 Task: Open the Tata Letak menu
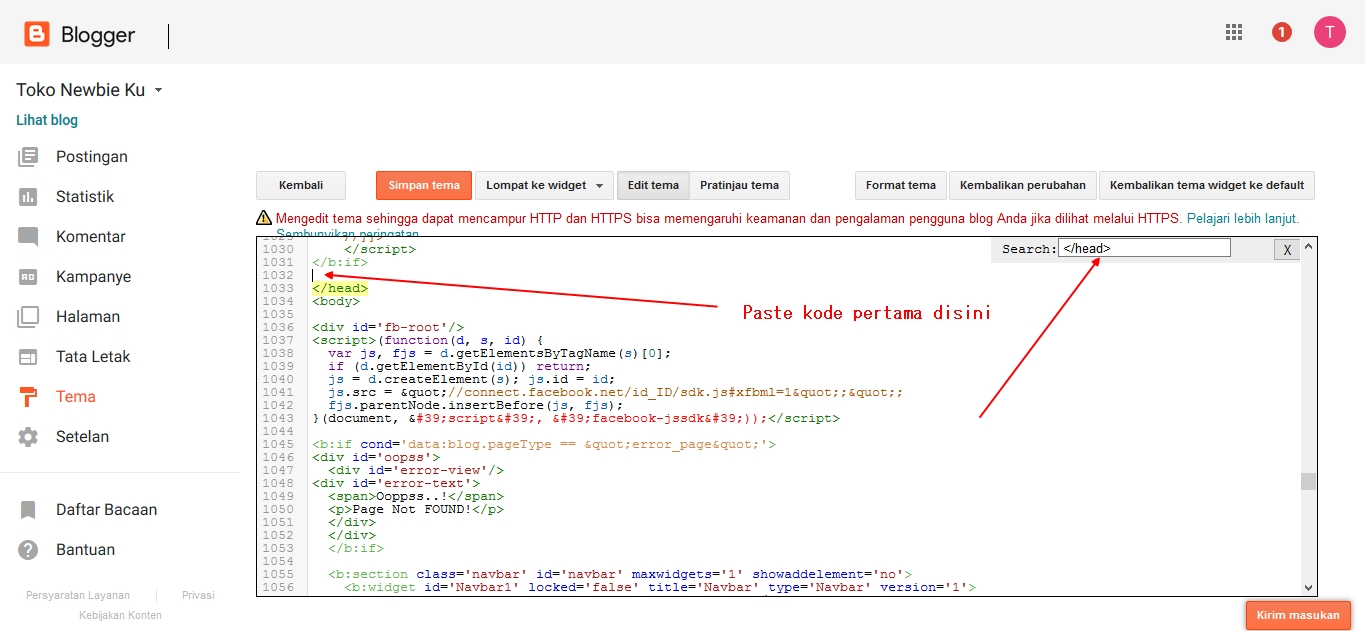pyautogui.click(x=93, y=357)
